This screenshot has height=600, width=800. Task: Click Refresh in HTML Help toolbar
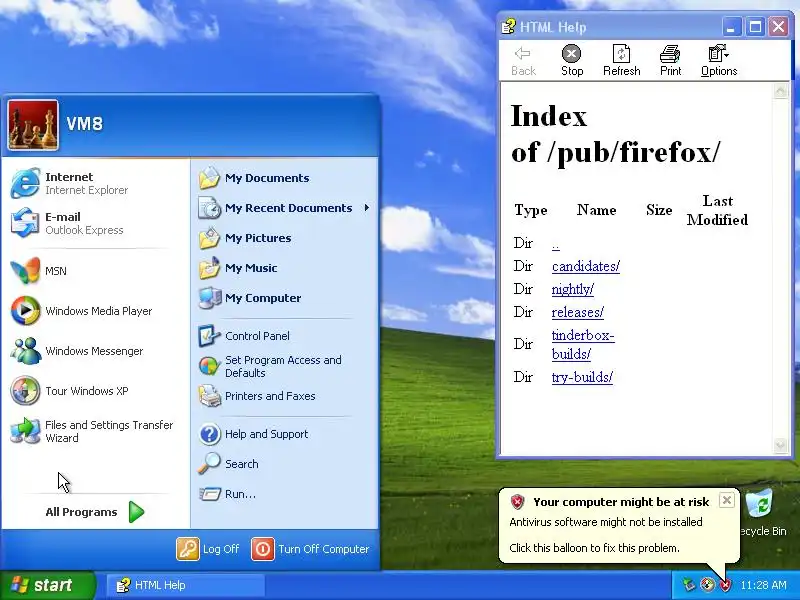click(621, 61)
